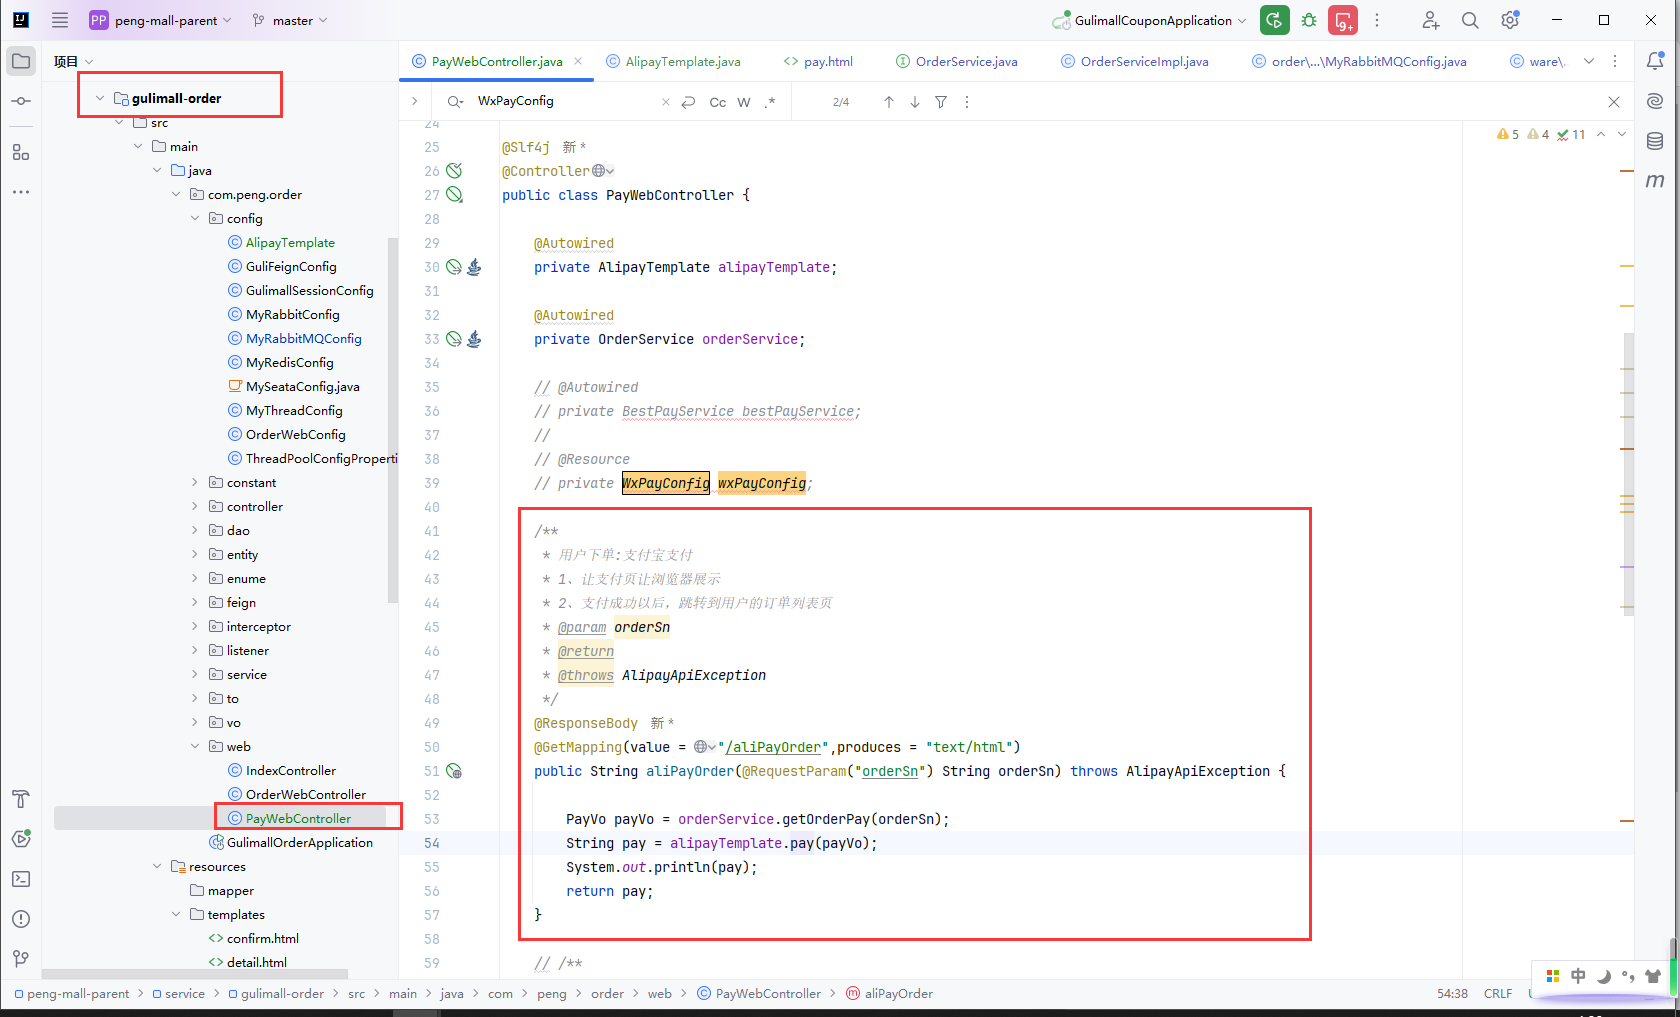Image resolution: width=1680 pixels, height=1017 pixels.
Task: Open Search Everywhere magnifier
Action: point(1470,20)
